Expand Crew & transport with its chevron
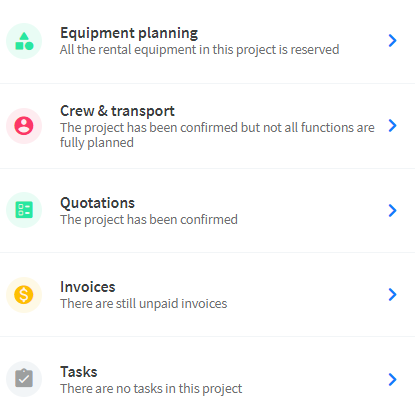This screenshot has height=415, width=415. pos(393,126)
